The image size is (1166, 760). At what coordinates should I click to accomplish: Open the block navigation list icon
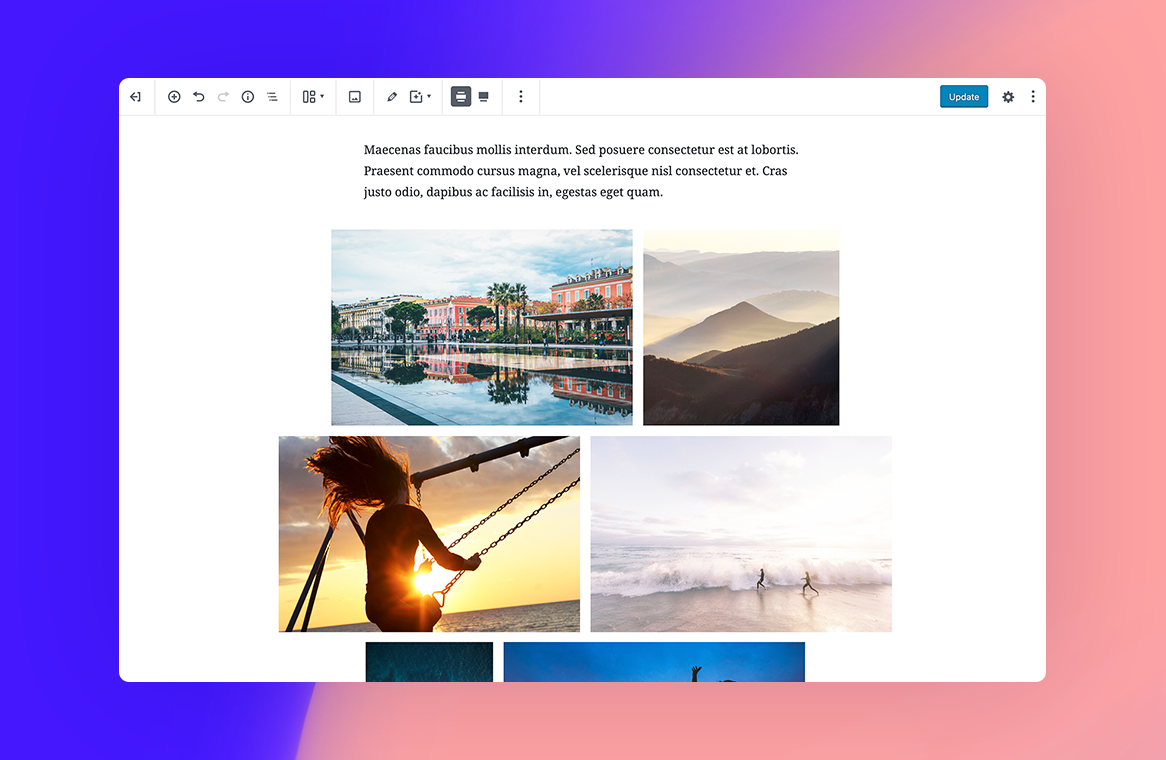[272, 97]
